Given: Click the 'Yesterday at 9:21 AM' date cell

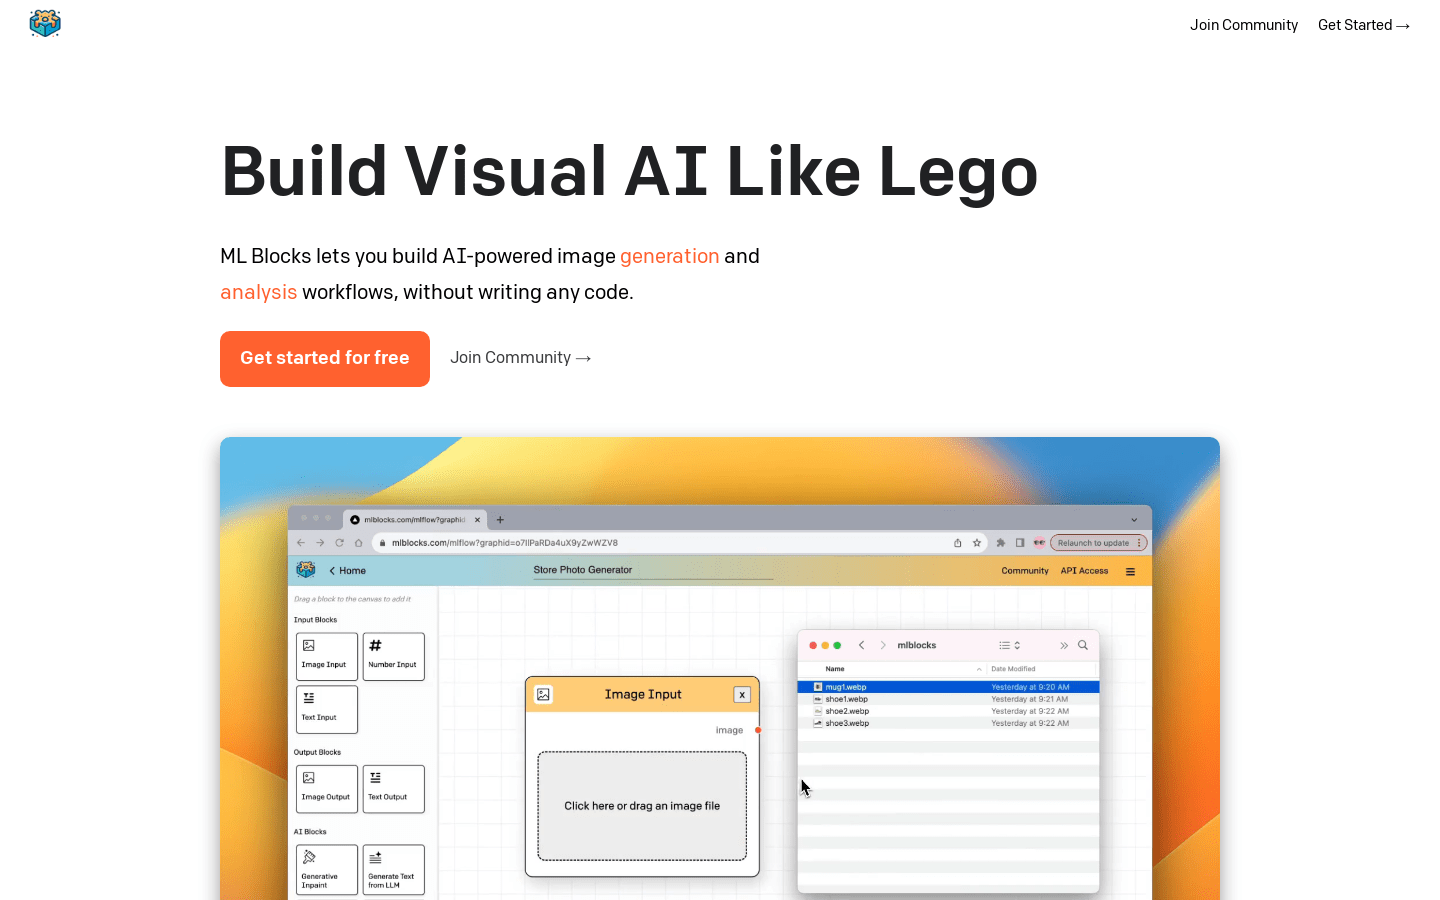Looking at the screenshot, I should (x=1030, y=699).
